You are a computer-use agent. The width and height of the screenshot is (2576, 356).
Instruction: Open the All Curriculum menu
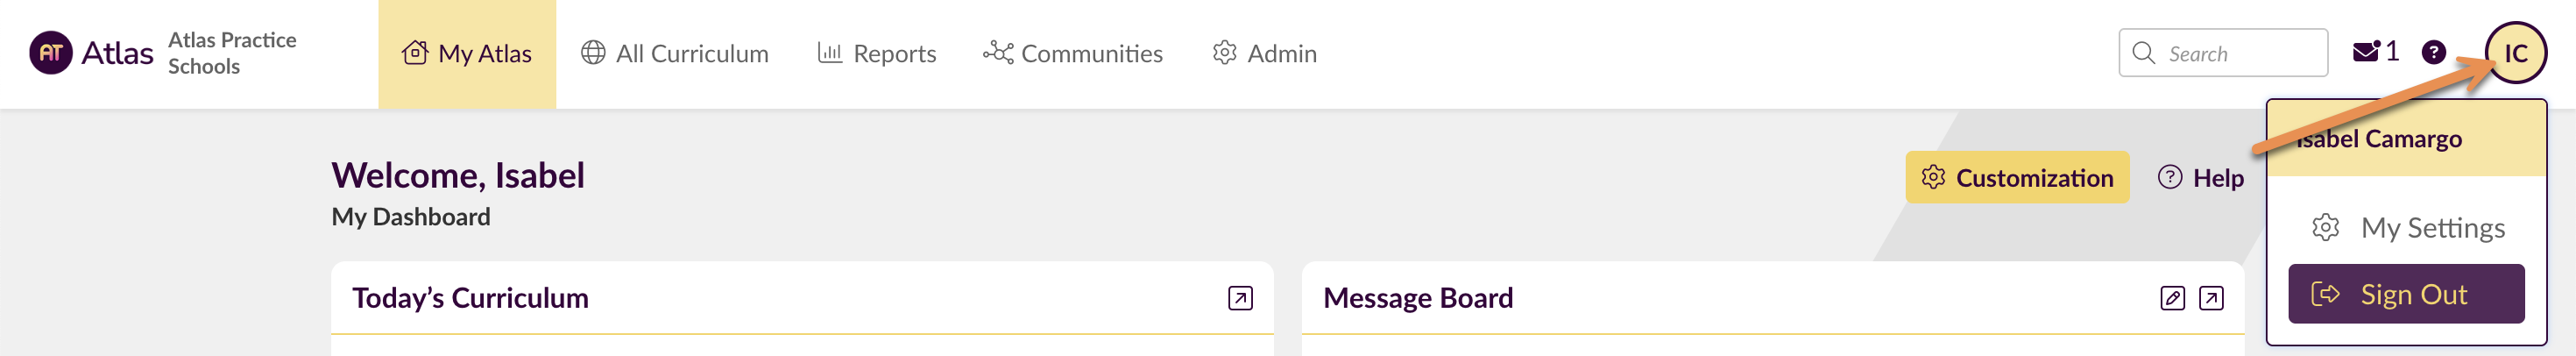coord(675,54)
